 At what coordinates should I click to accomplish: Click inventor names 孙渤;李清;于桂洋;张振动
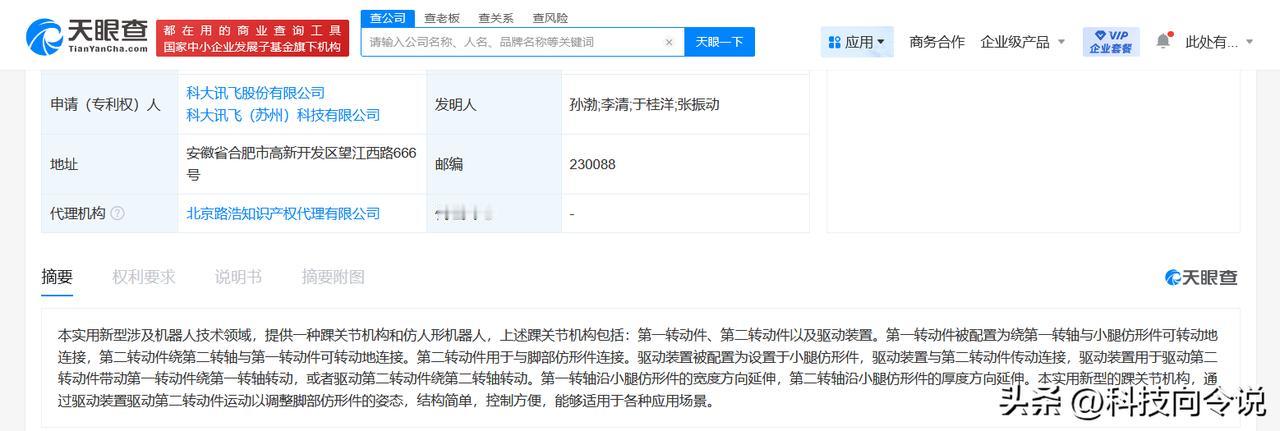pos(644,104)
